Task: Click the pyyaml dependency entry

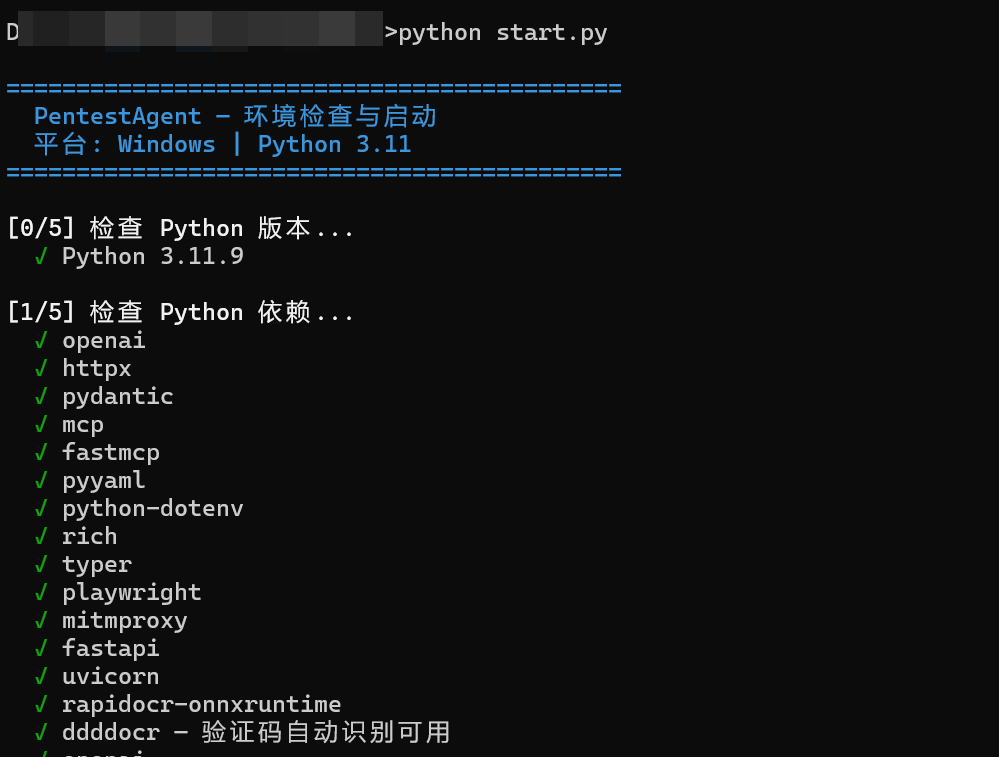Action: [104, 481]
